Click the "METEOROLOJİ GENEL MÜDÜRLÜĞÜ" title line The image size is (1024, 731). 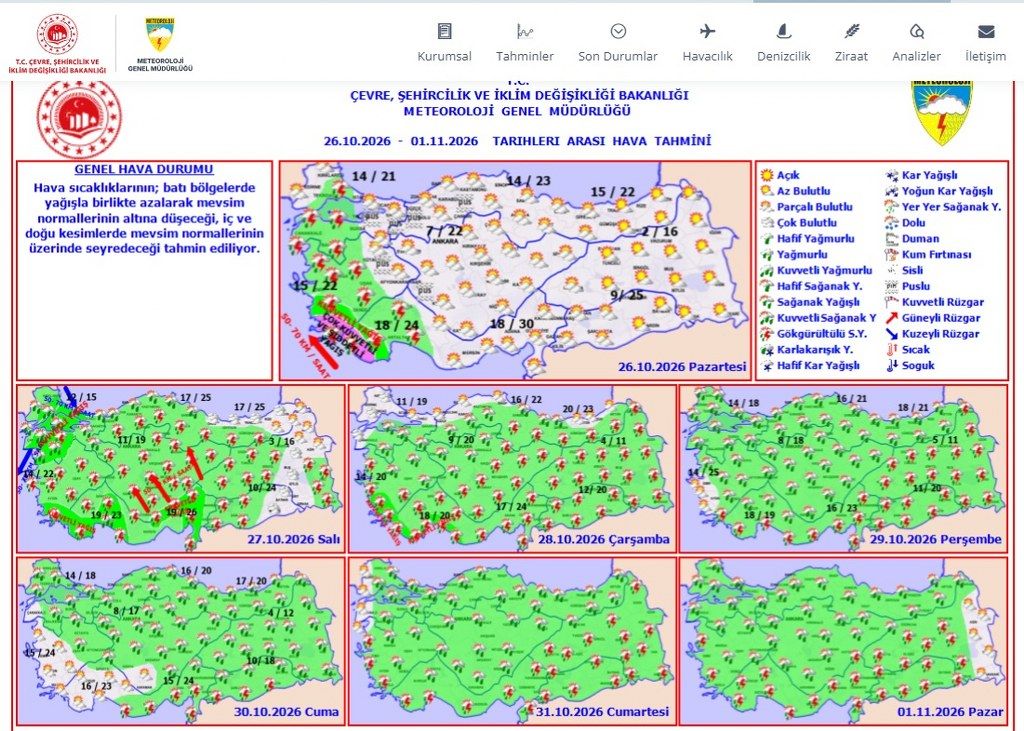pyautogui.click(x=517, y=112)
